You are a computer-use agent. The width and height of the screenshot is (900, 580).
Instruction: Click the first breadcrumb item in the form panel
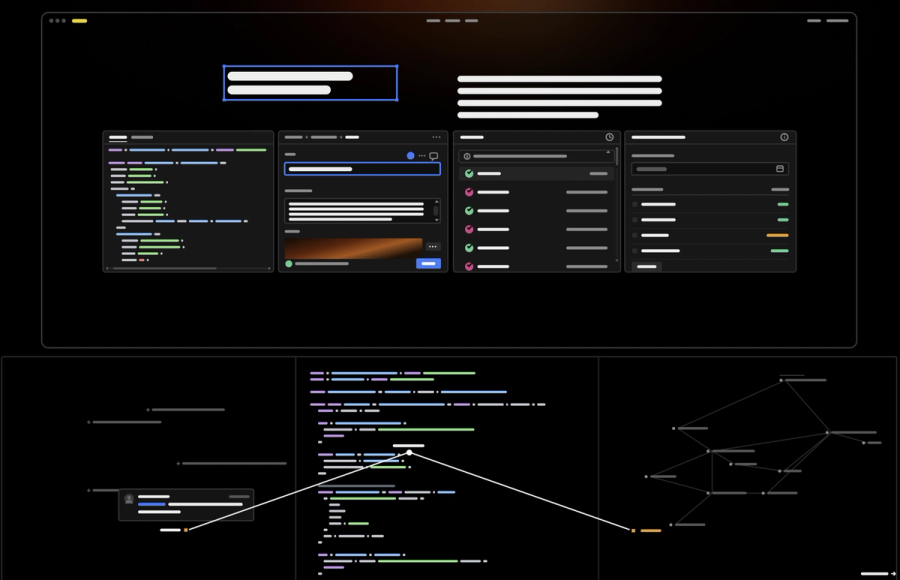tap(293, 137)
